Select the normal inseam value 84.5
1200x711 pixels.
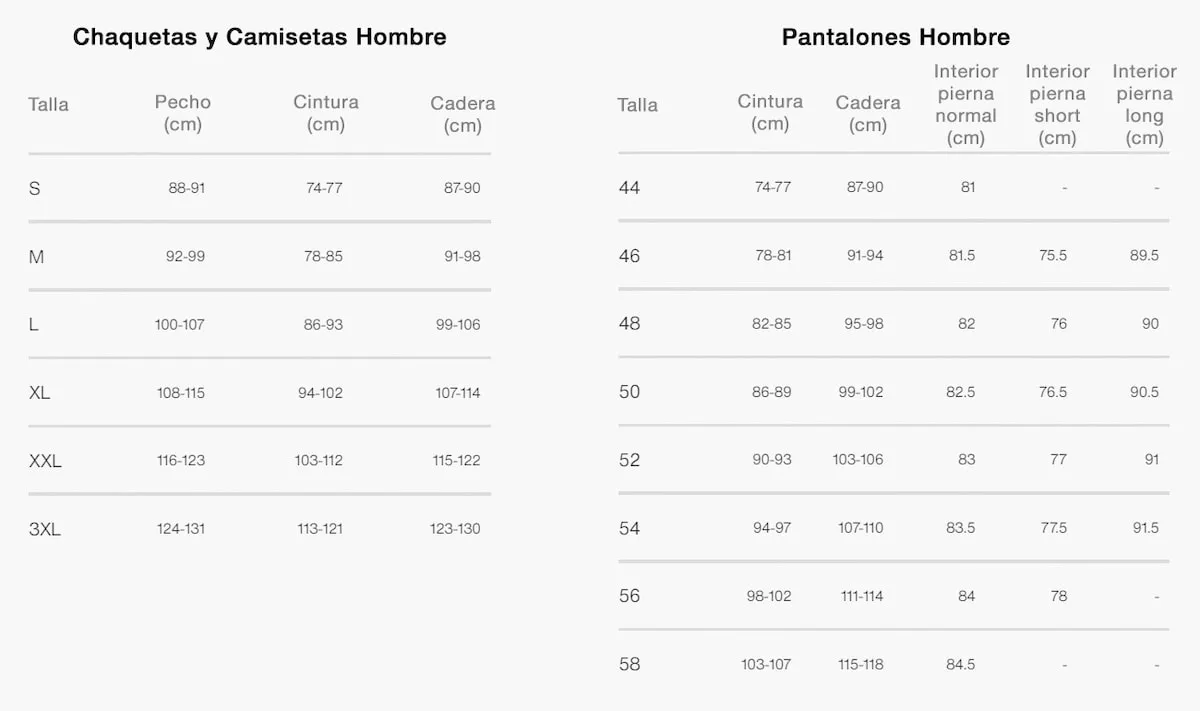pyautogui.click(x=960, y=664)
